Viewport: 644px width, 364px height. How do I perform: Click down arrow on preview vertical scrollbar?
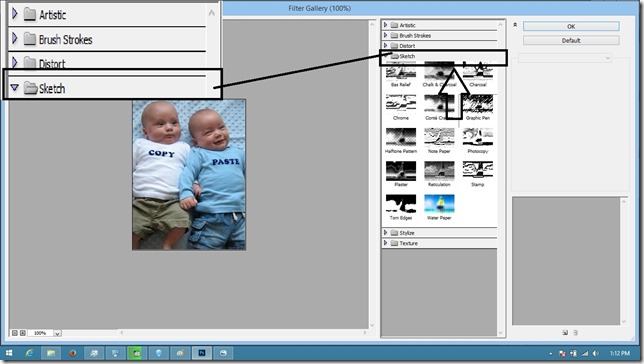tap(373, 325)
